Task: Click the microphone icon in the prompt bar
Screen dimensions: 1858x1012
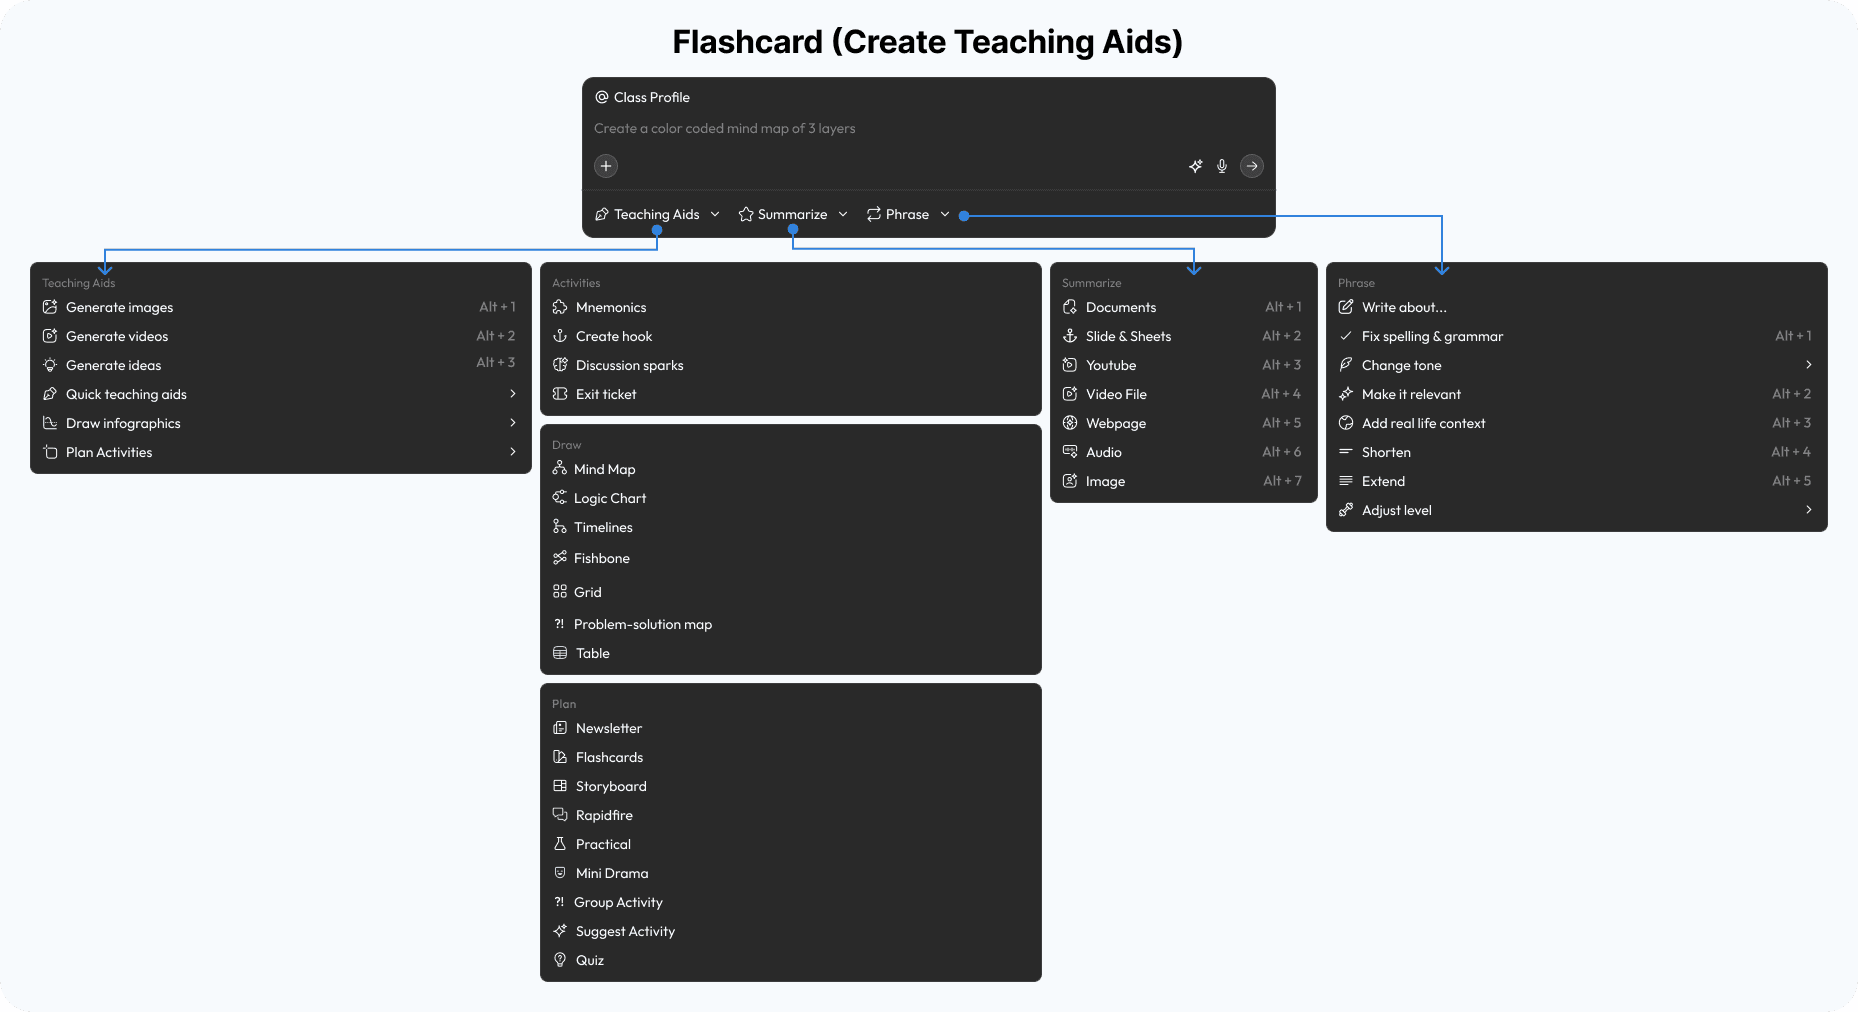Action: (1221, 166)
